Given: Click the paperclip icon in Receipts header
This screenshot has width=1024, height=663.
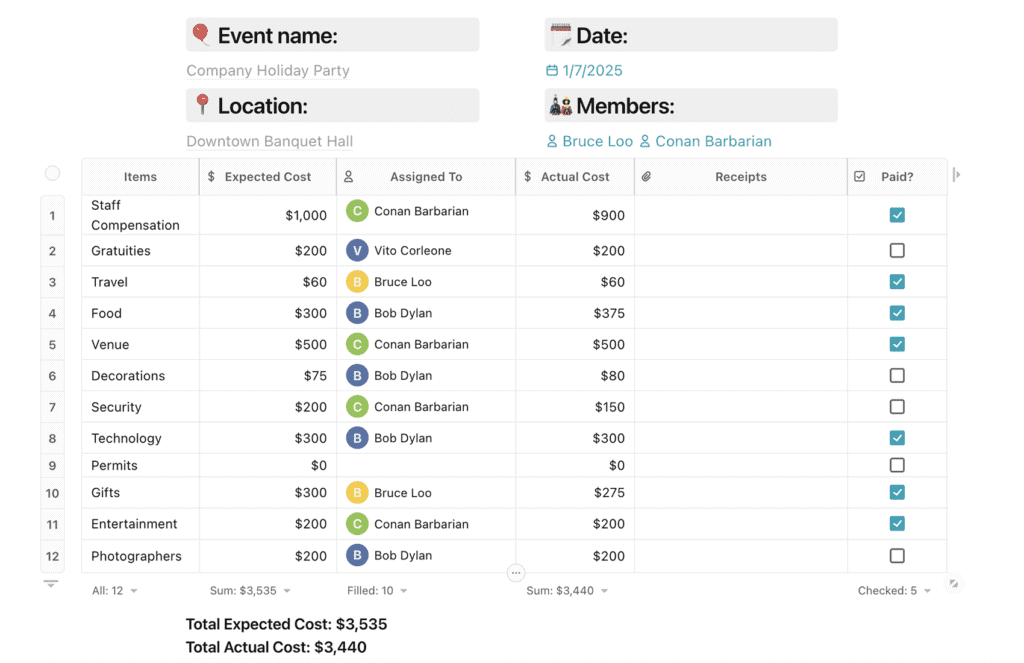Looking at the screenshot, I should [646, 177].
